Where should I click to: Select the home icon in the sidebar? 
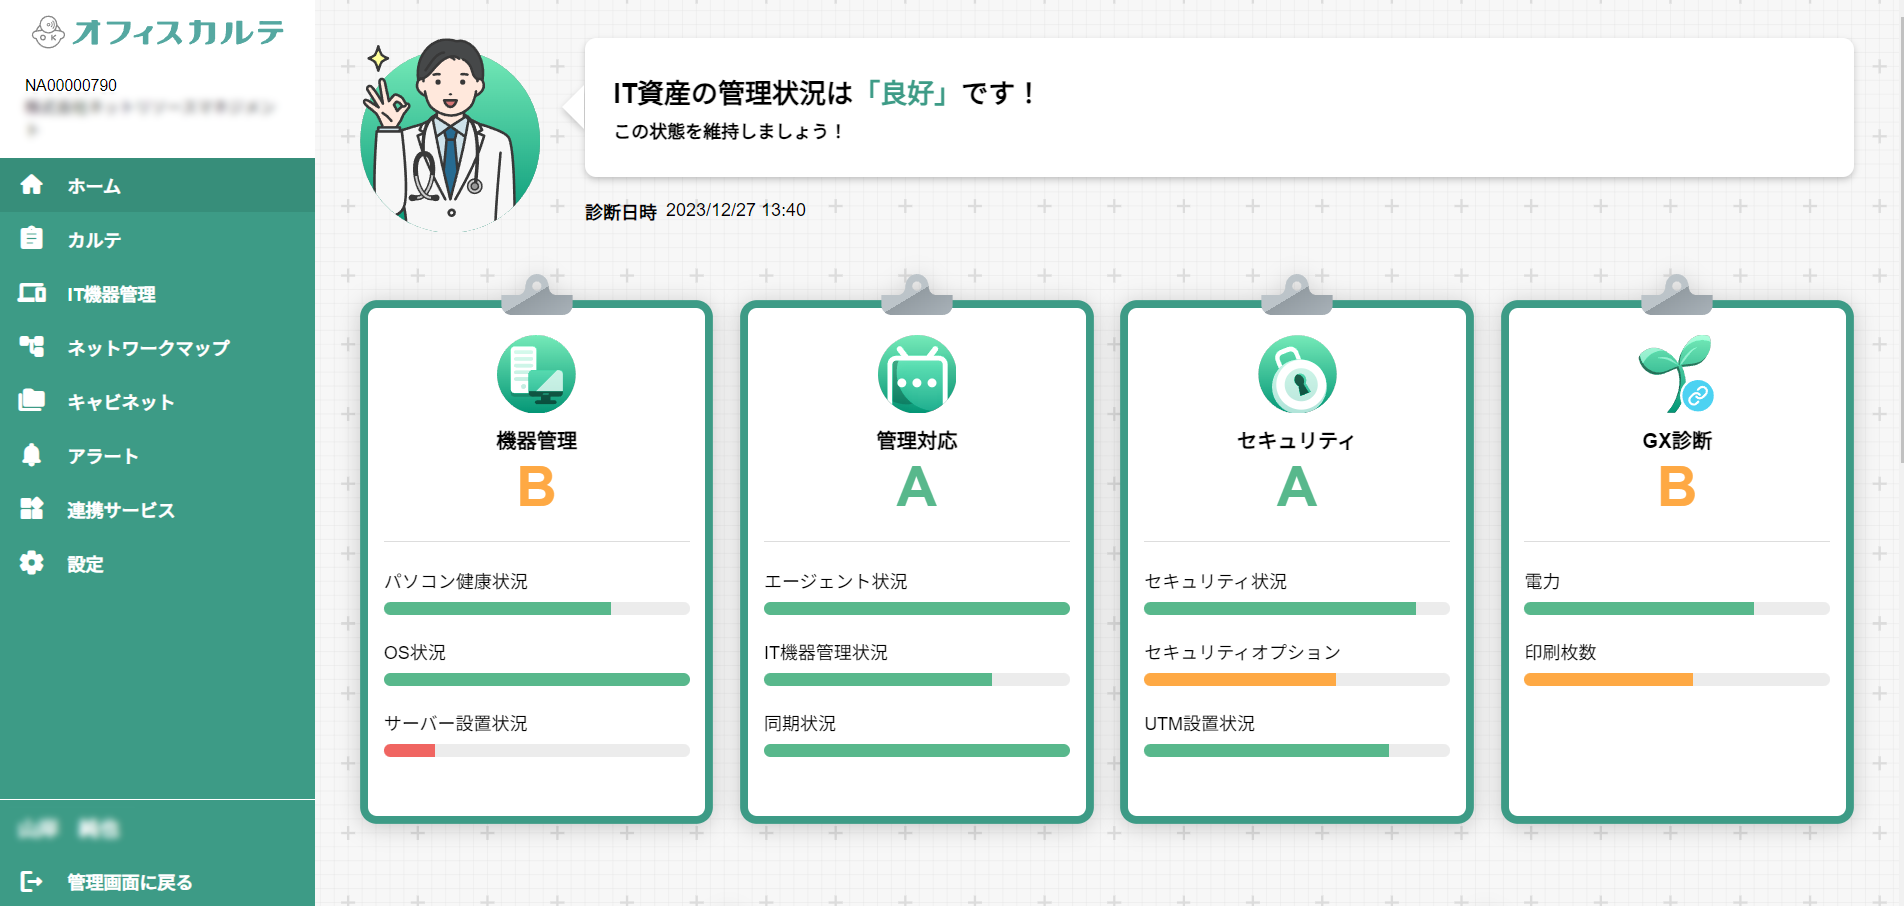33,185
